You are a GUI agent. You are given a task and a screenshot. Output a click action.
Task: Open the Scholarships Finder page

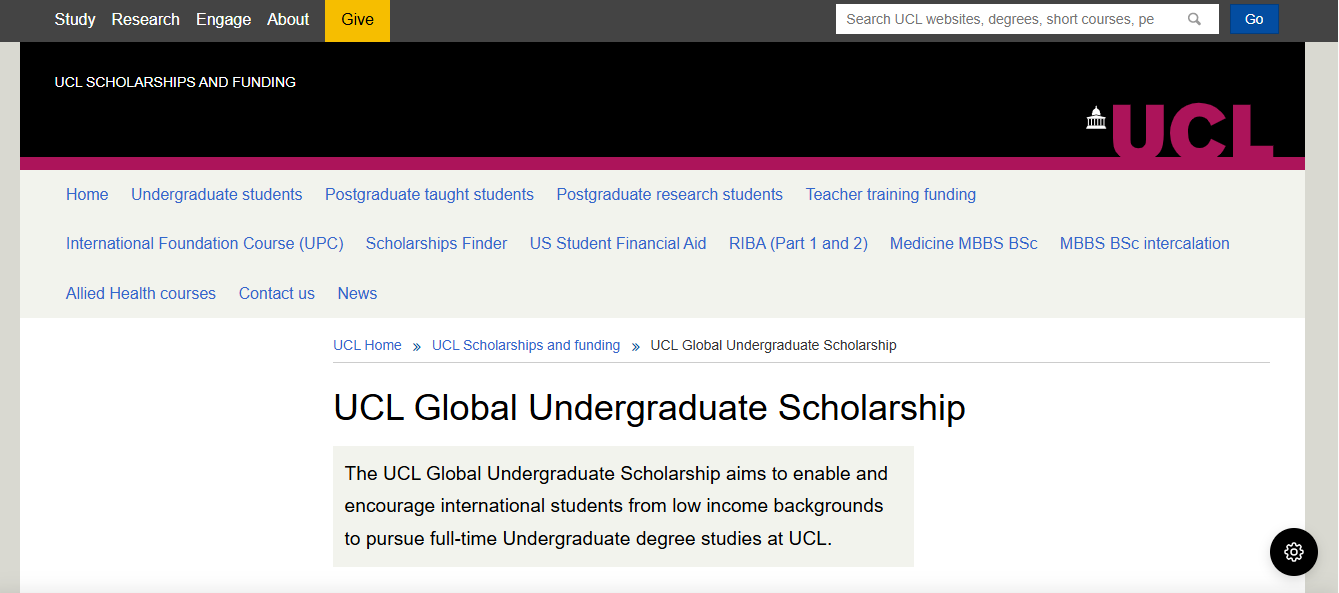(436, 243)
